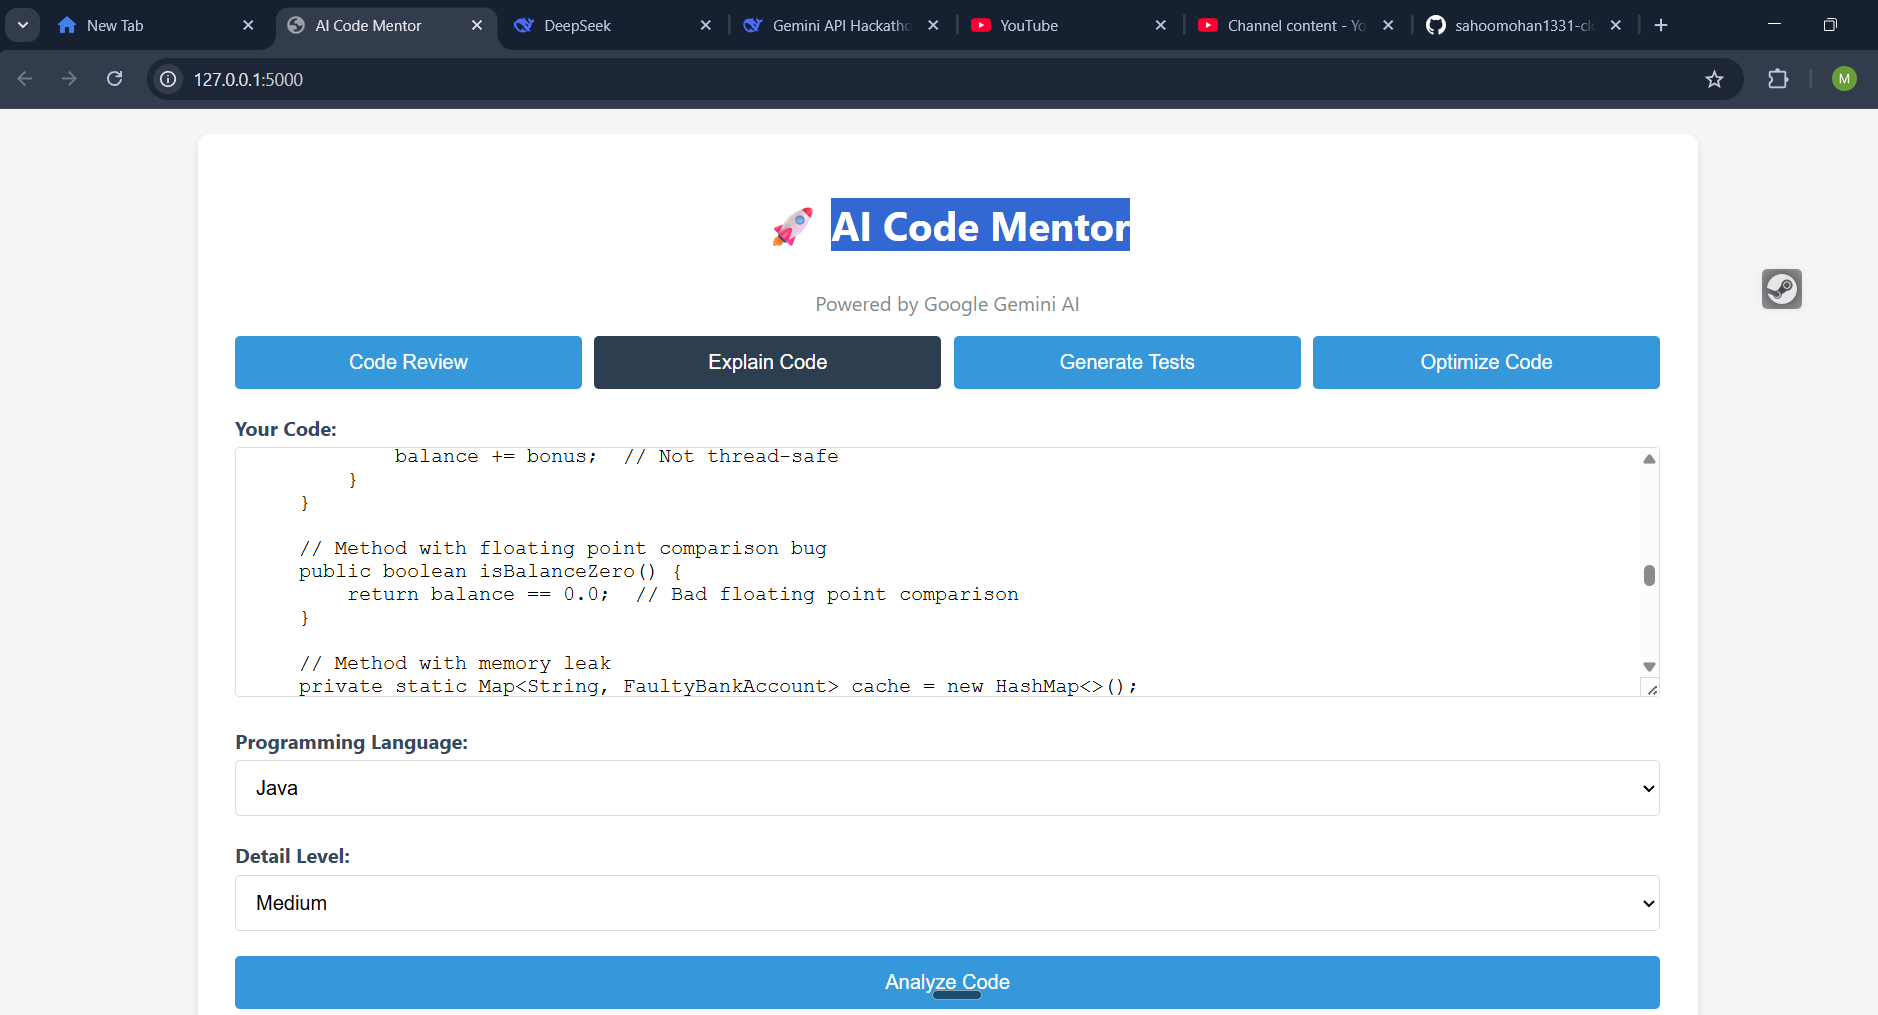The height and width of the screenshot is (1015, 1878).
Task: Close the Channel content tab
Action: 1388,25
